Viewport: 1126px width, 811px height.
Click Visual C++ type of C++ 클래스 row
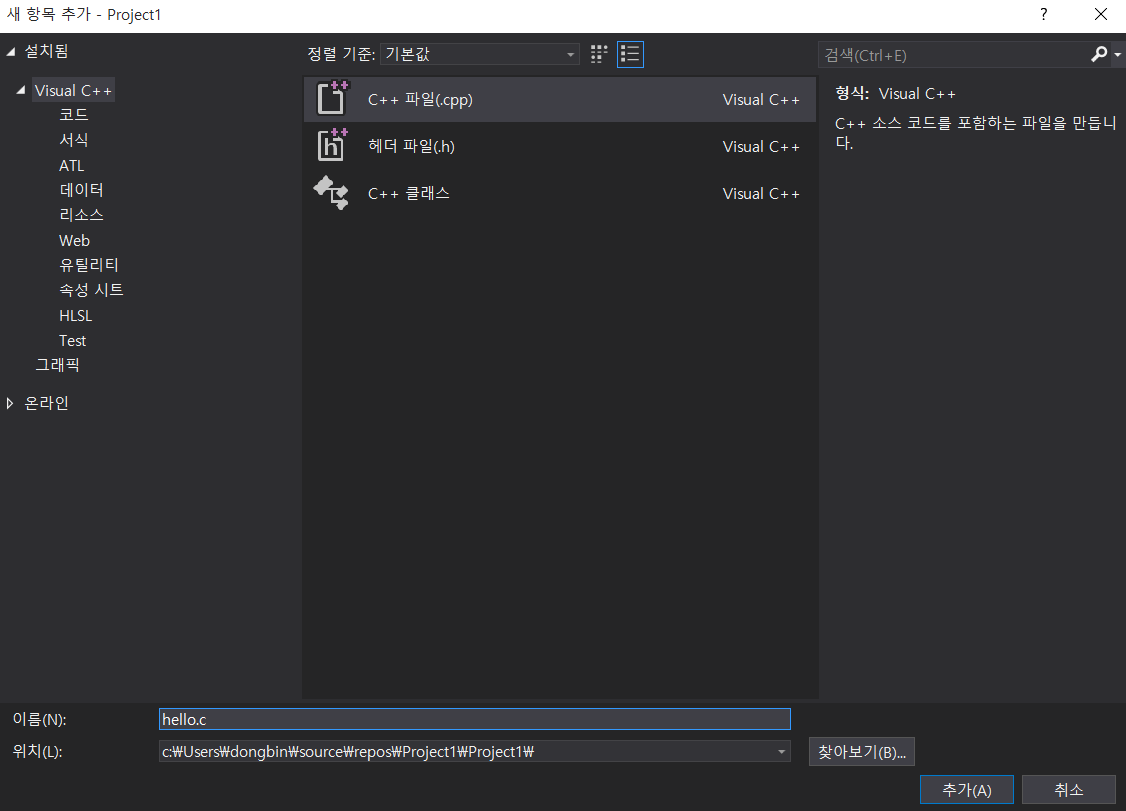(x=760, y=194)
